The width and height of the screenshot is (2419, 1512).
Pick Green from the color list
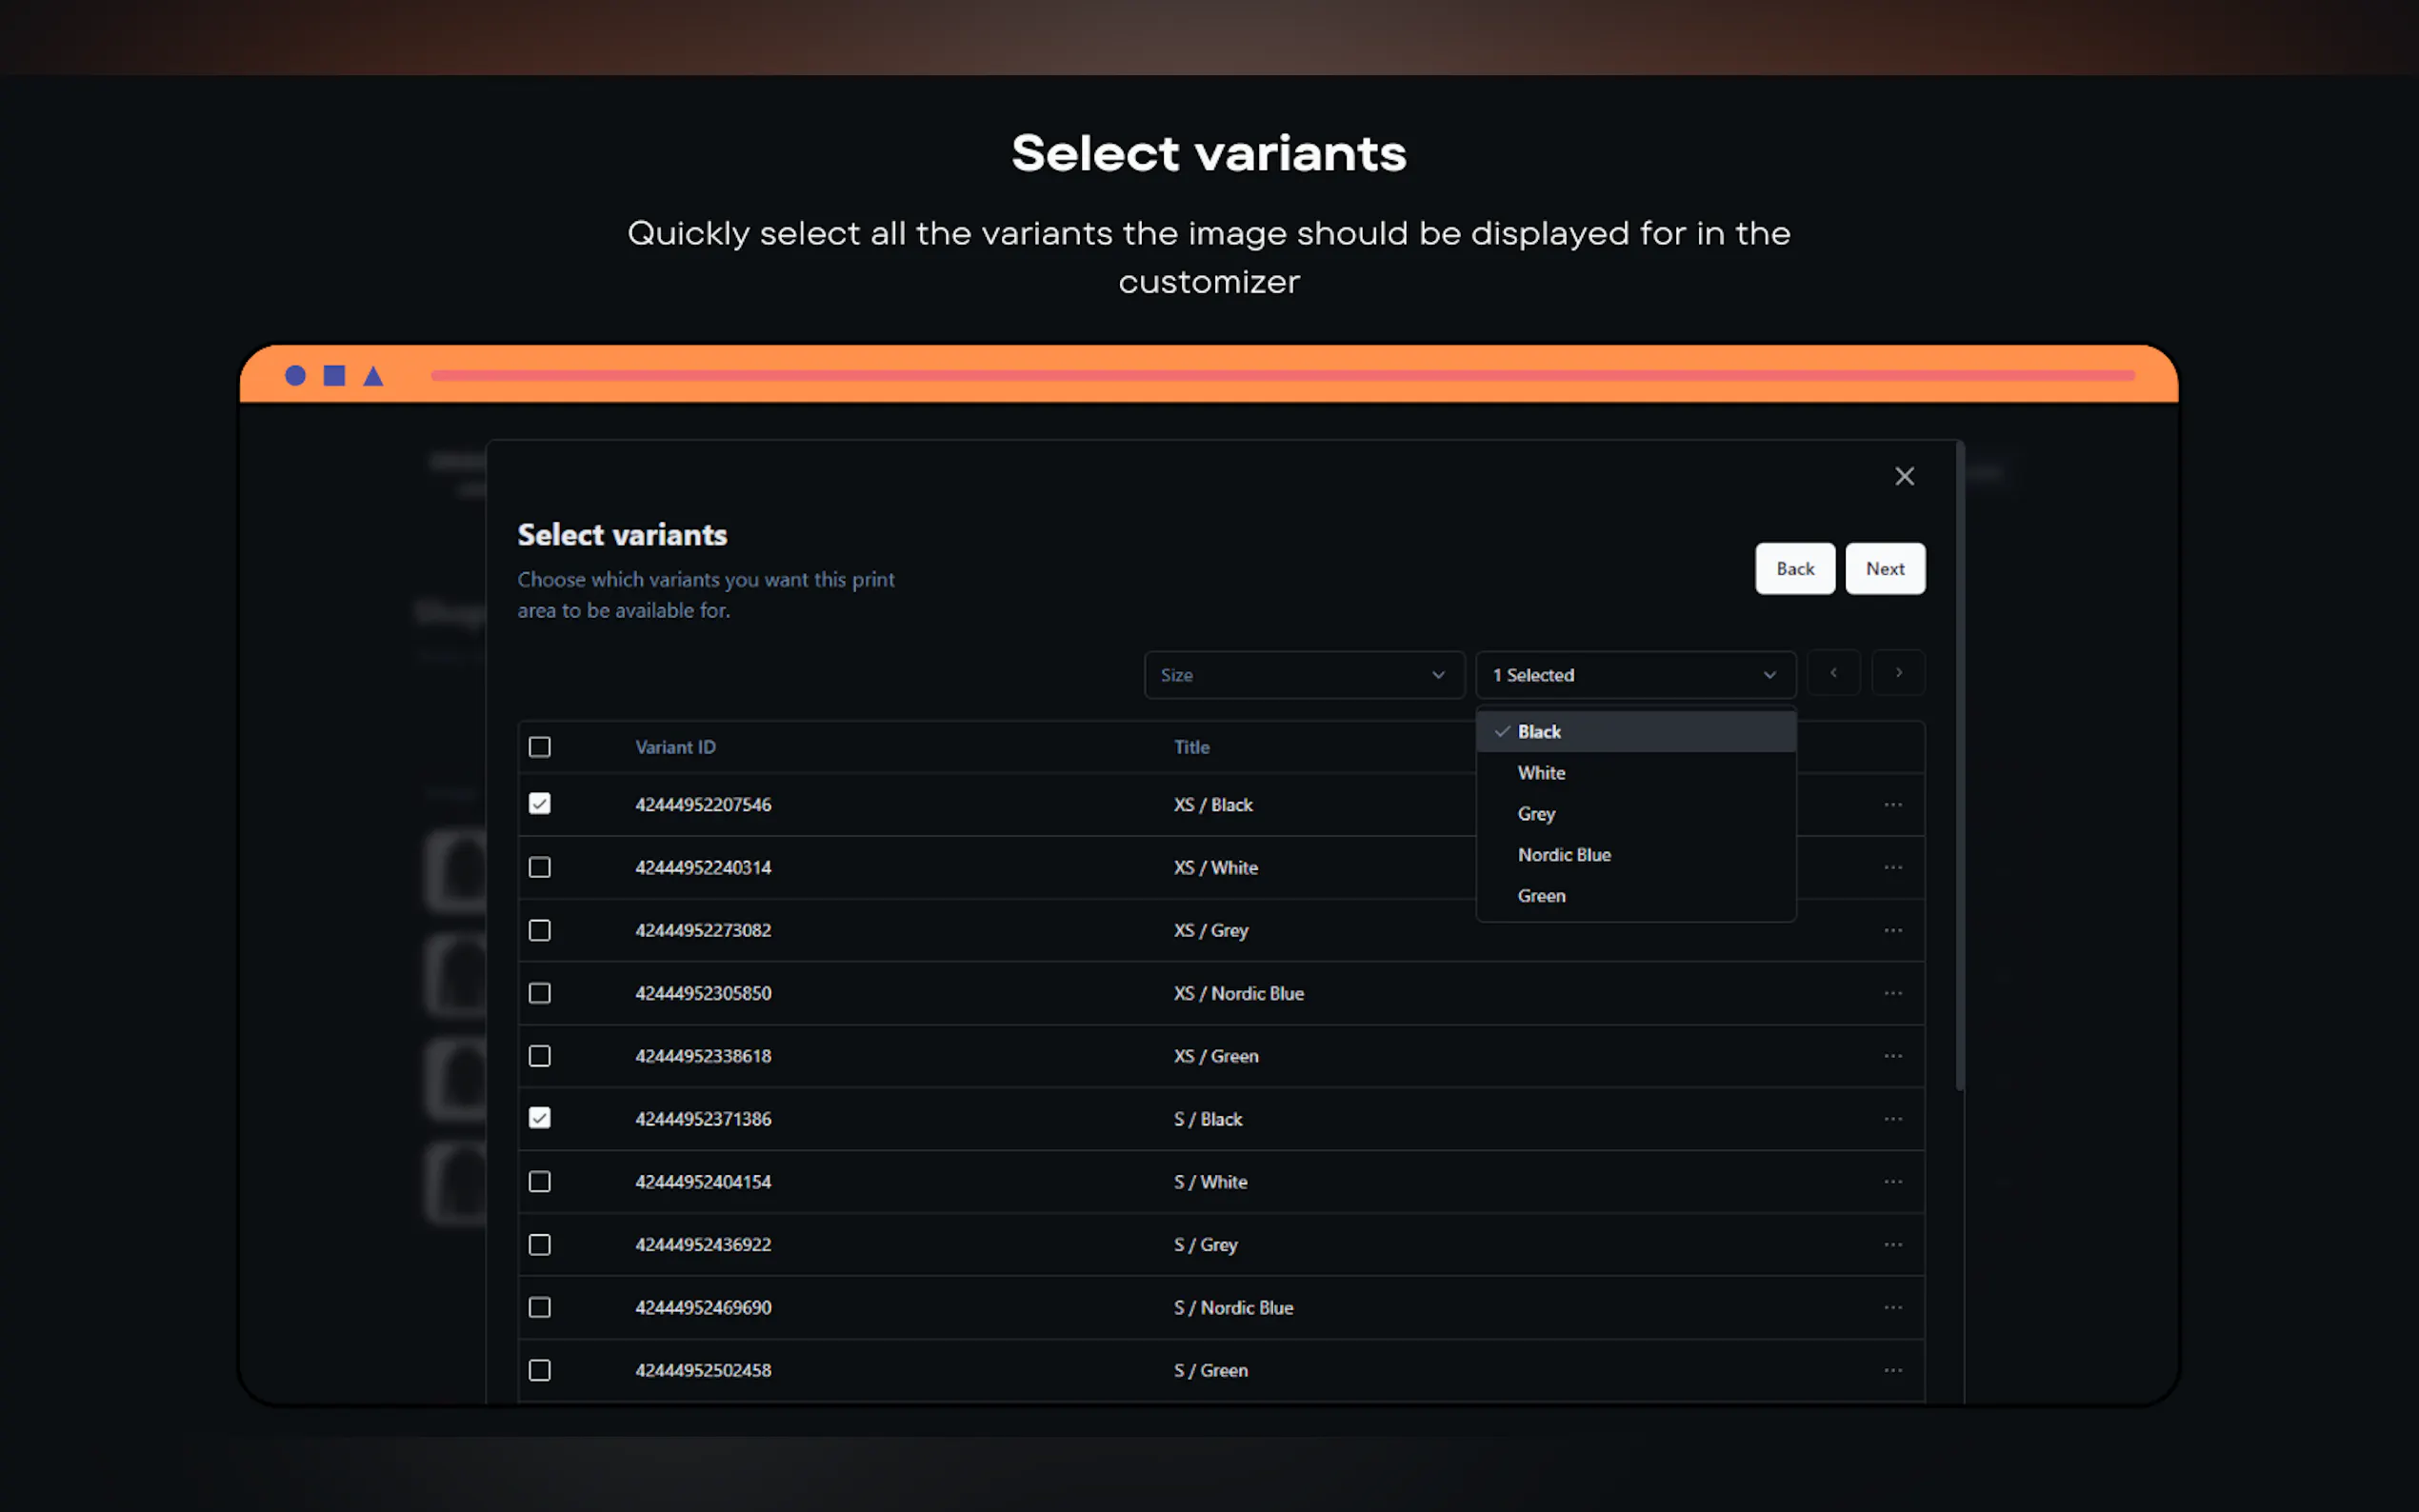click(x=1541, y=896)
